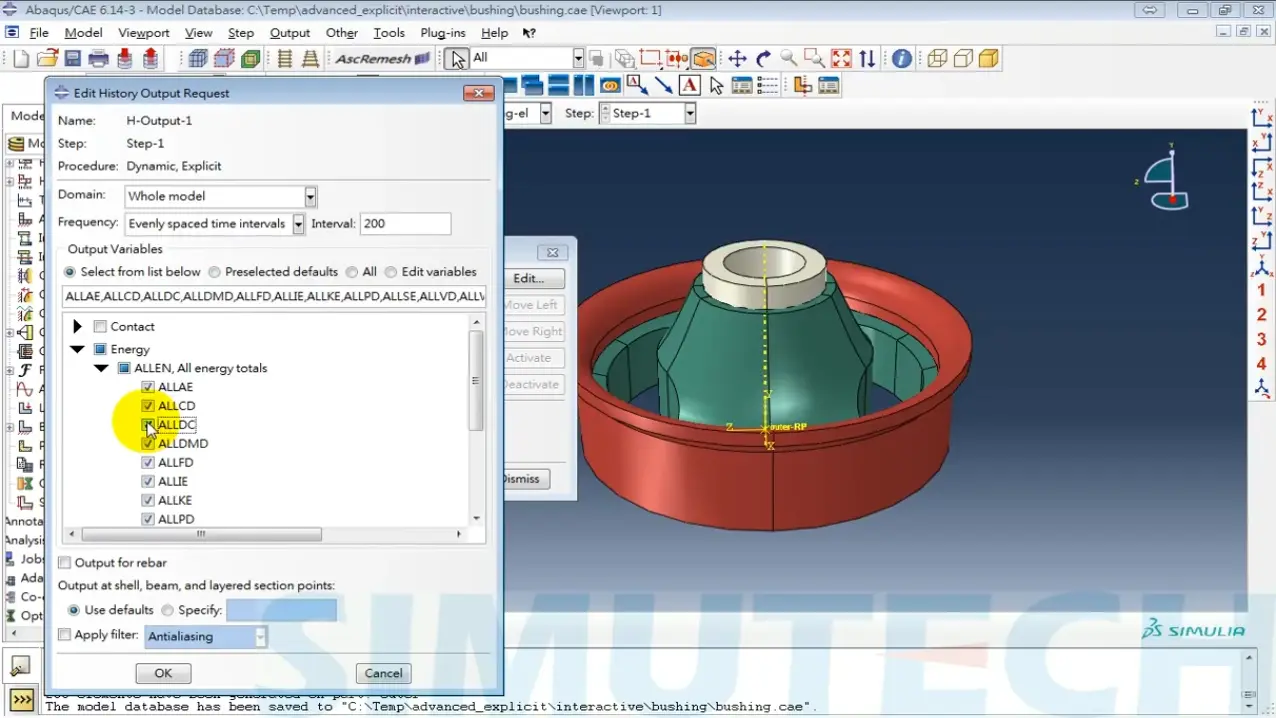The width and height of the screenshot is (1276, 718).
Task: Toggle the ALLAE checkbox
Action: [148, 387]
